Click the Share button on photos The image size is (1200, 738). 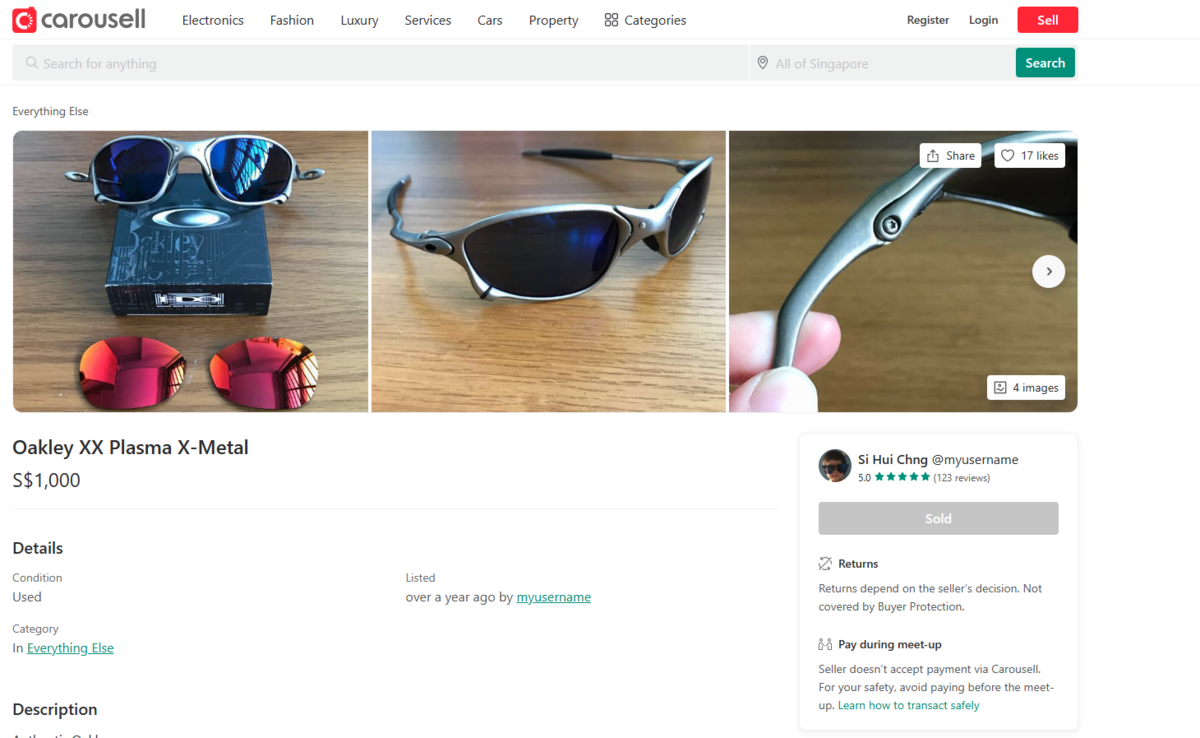[950, 156]
